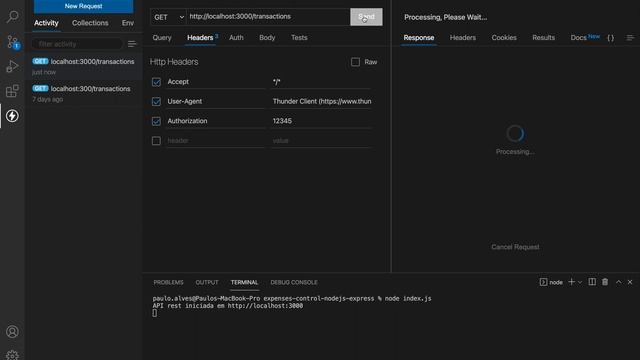Image resolution: width=640 pixels, height=360 pixels.
Task: Enable Raw headers checkbox
Action: pyautogui.click(x=356, y=62)
